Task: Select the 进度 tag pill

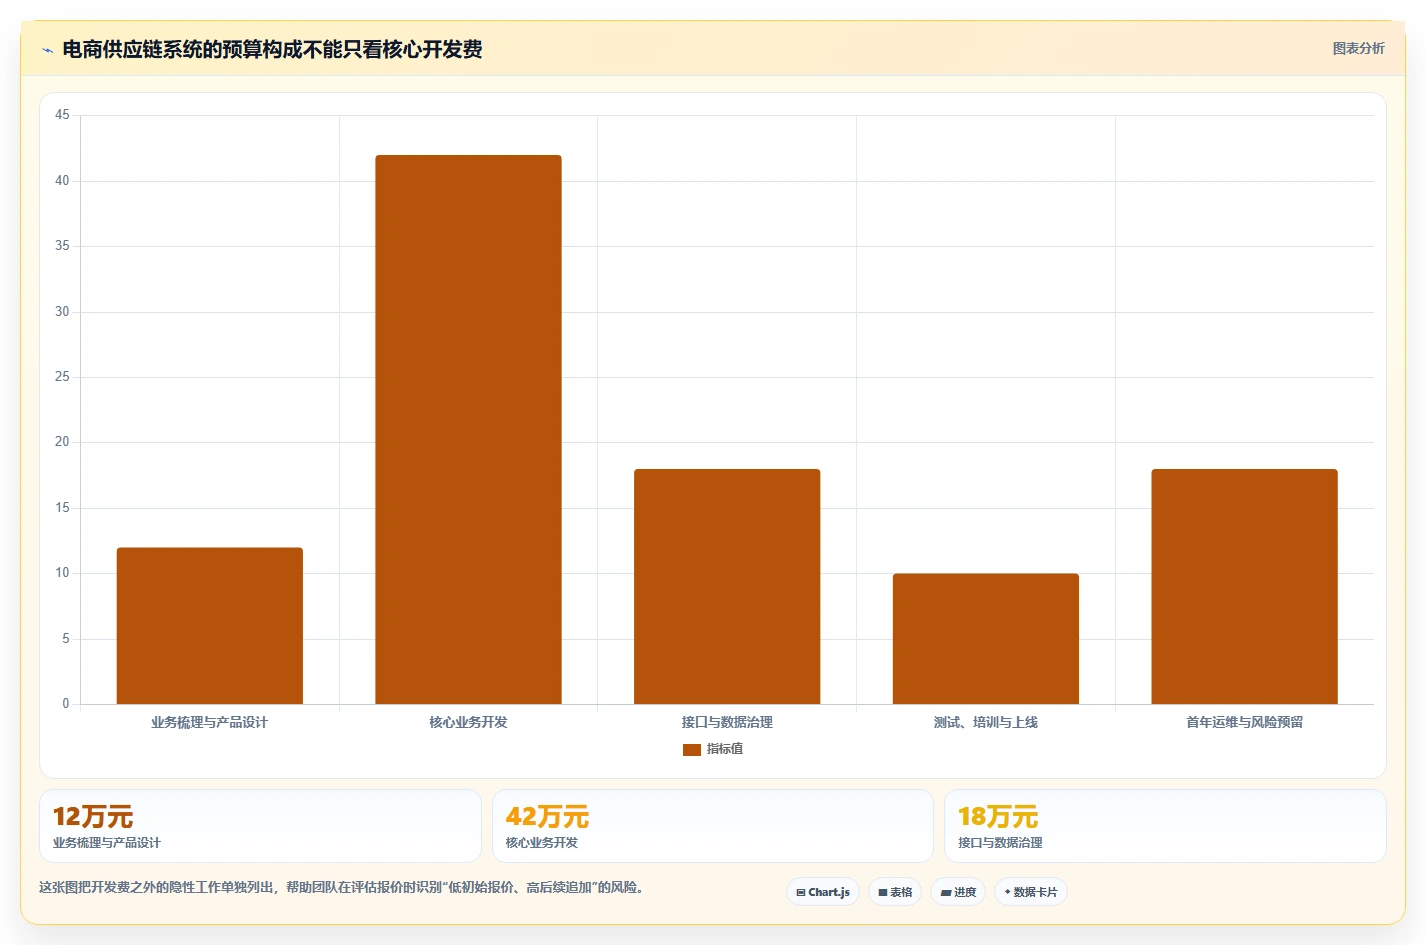Action: [958, 892]
